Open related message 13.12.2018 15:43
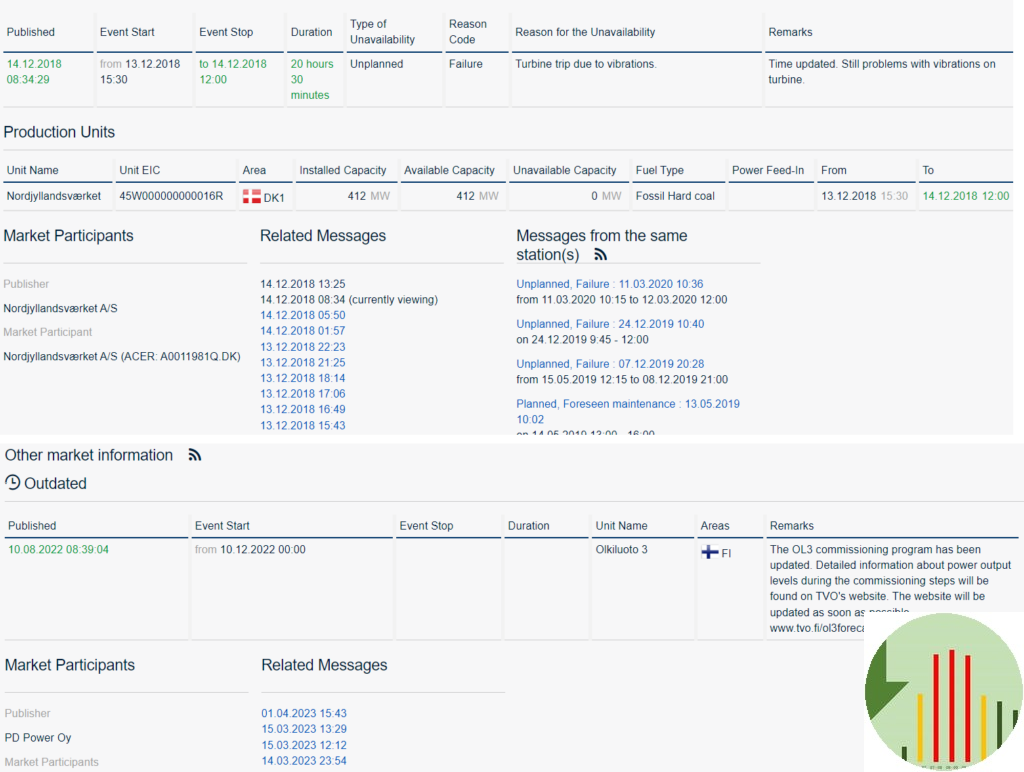1024x772 pixels. [303, 425]
